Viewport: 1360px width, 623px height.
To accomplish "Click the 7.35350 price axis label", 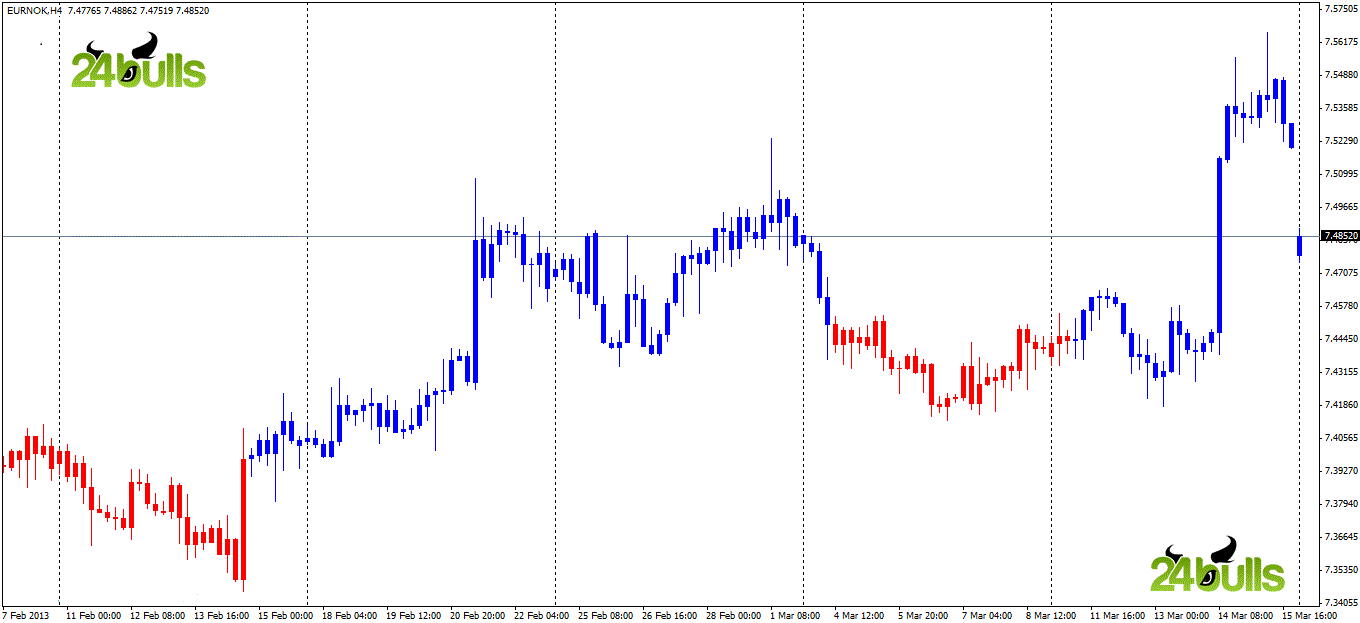I will pos(1342,570).
